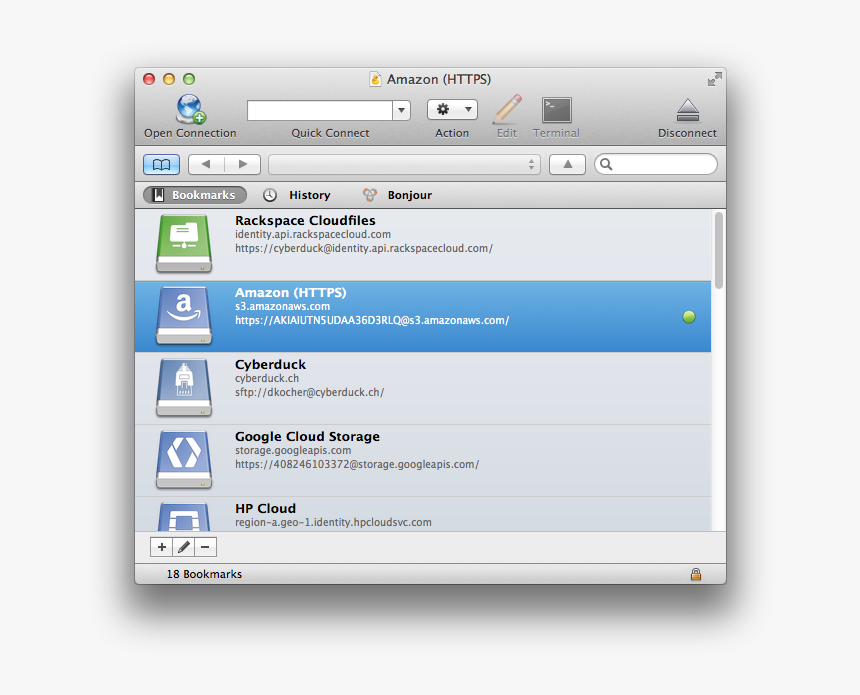Select the Amazon (HTTPS) bookmark drive icon

[184, 316]
